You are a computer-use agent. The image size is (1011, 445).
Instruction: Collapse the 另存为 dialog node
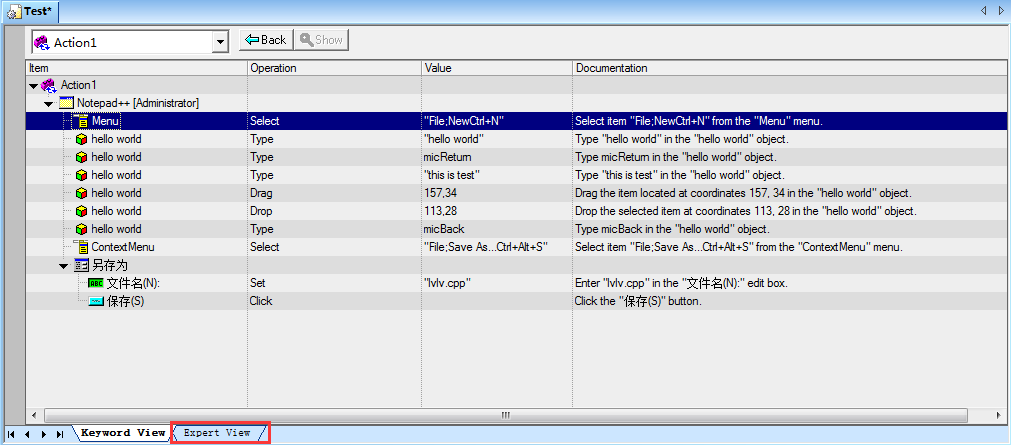[63, 265]
